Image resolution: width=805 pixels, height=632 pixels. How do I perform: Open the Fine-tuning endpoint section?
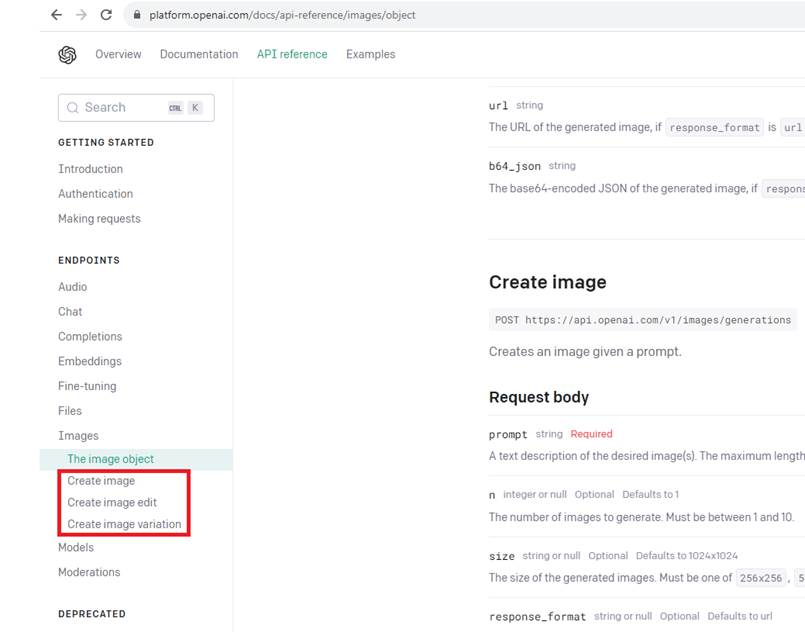coord(87,386)
